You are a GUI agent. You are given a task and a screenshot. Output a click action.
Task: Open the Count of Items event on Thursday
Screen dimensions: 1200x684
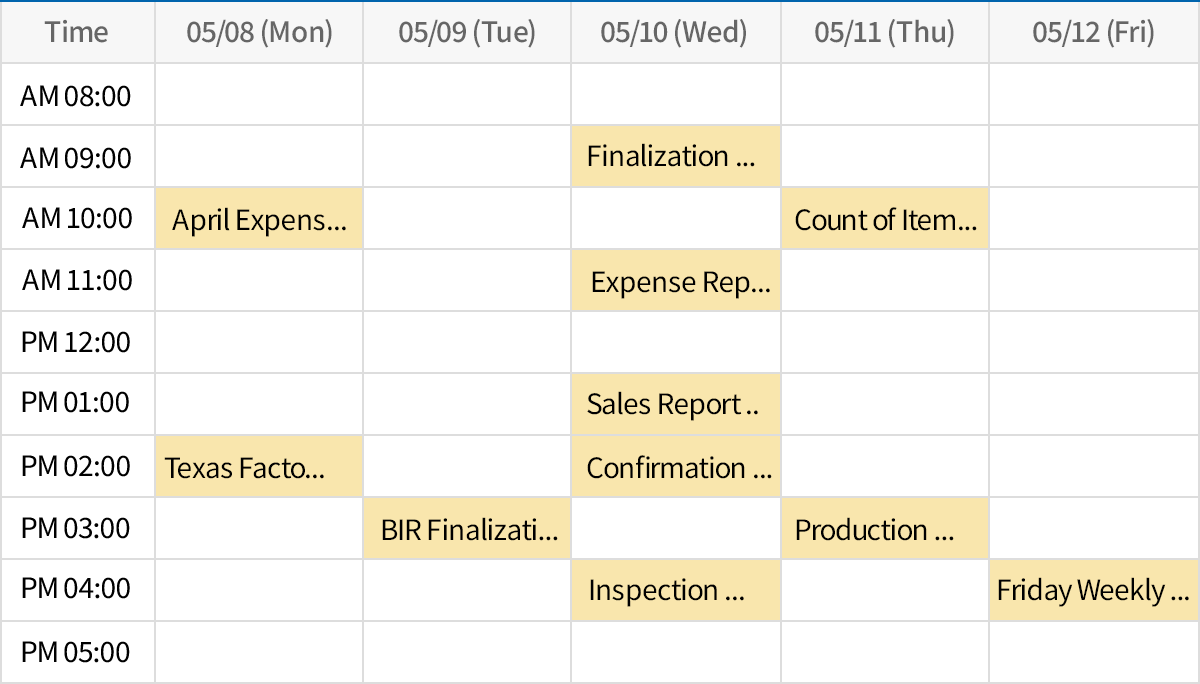[x=884, y=219]
